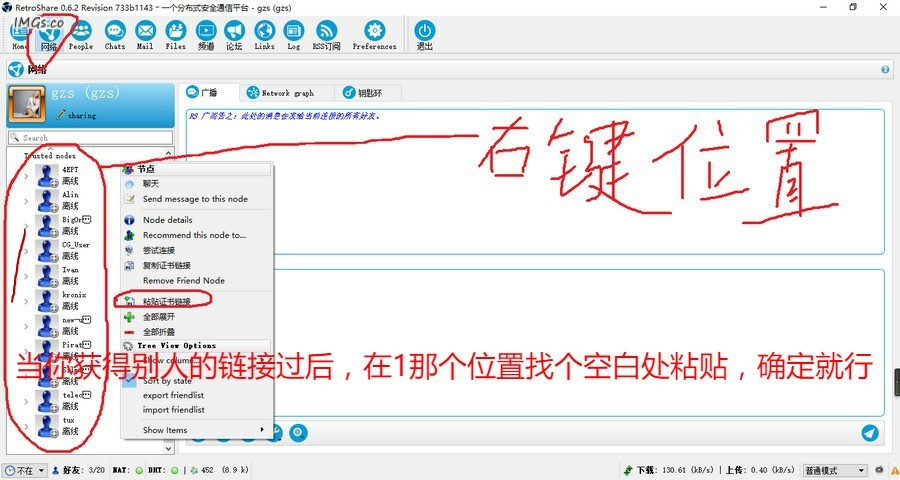This screenshot has width=900, height=480.
Task: Choose 全部折叠 collapse all
Action: tap(196, 332)
